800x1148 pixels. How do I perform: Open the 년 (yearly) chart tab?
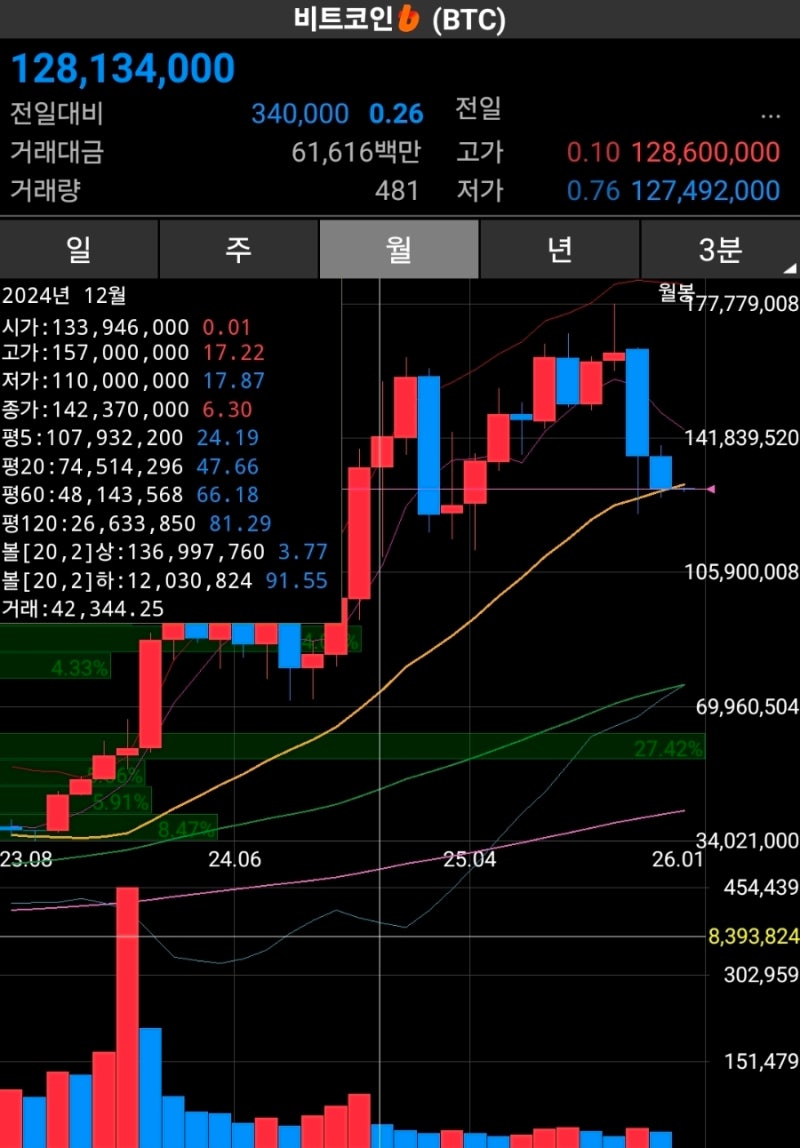(559, 250)
